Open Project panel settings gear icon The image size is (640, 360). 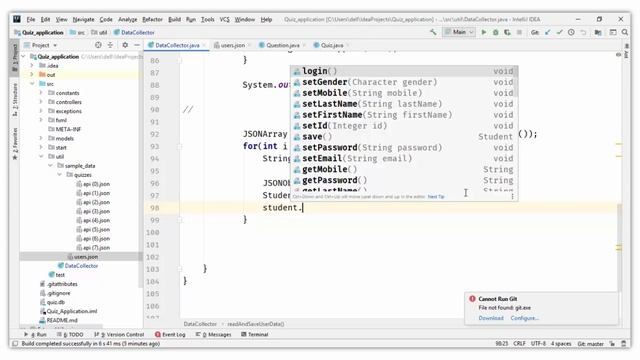[125, 45]
